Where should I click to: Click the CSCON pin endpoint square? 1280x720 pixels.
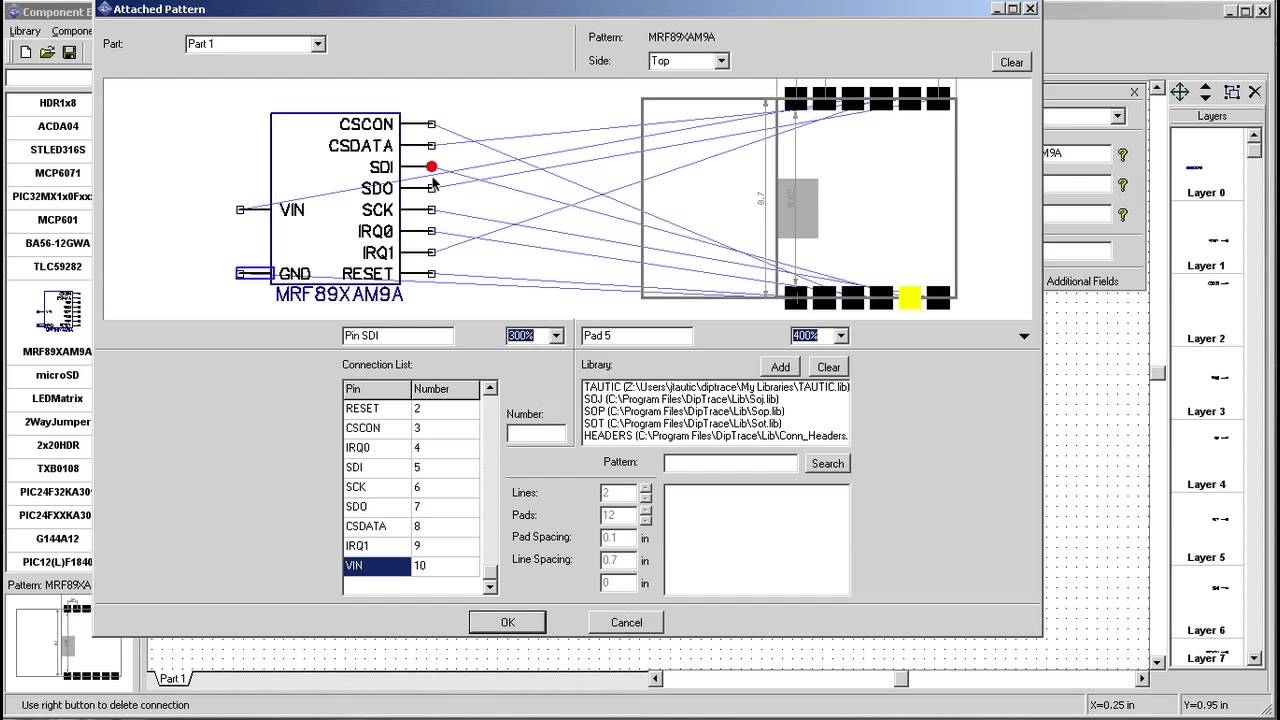coord(431,124)
